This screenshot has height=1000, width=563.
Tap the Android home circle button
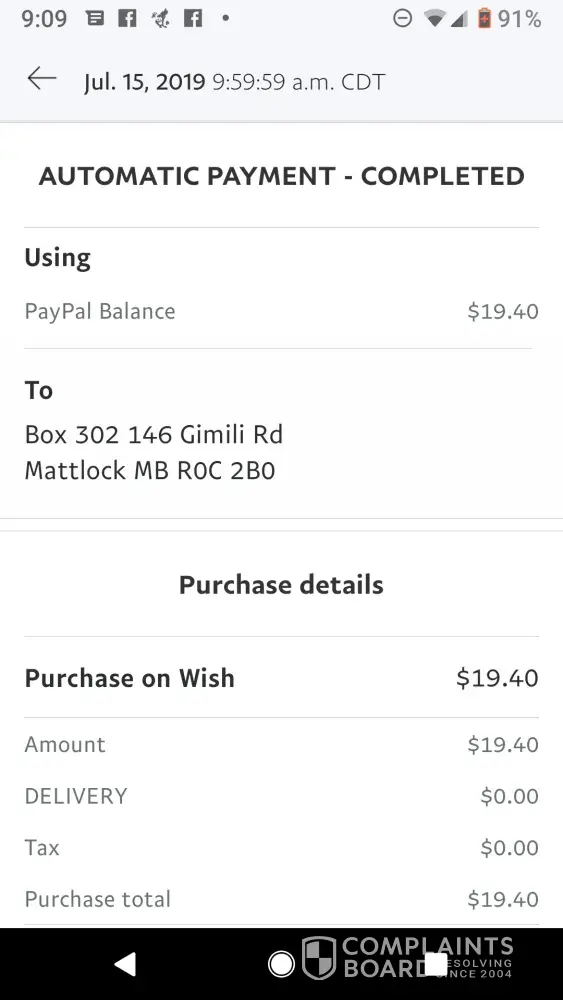[281, 964]
